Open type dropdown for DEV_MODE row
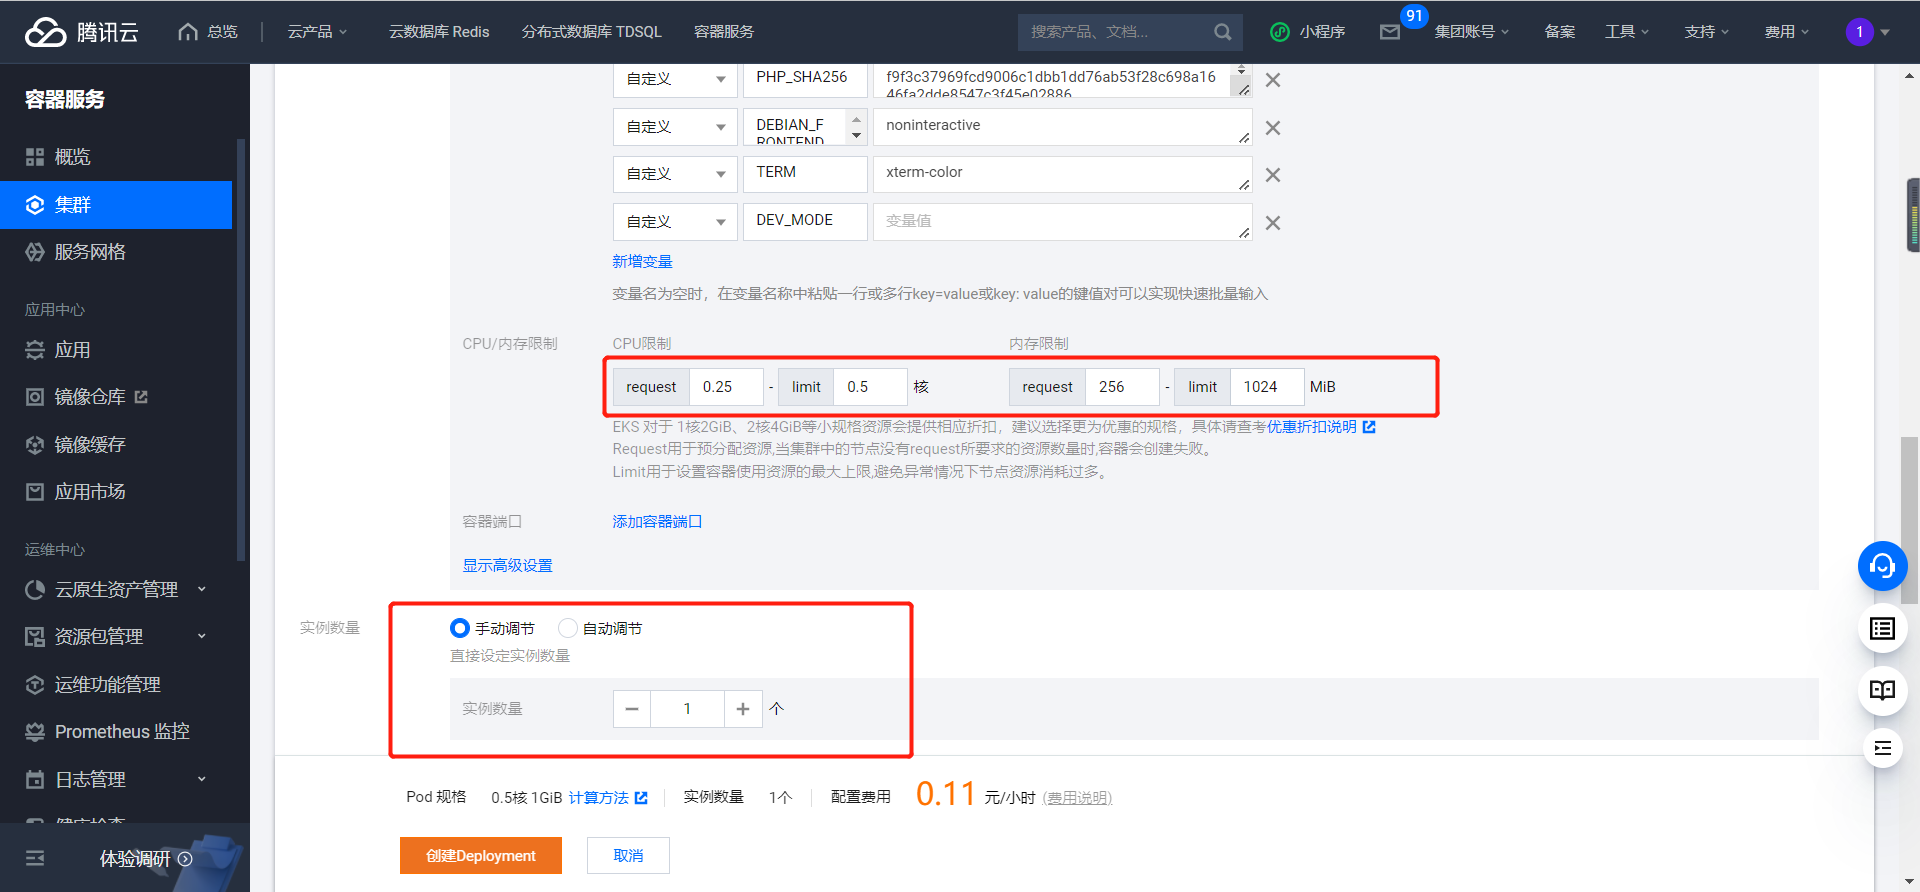This screenshot has height=892, width=1920. click(x=675, y=222)
